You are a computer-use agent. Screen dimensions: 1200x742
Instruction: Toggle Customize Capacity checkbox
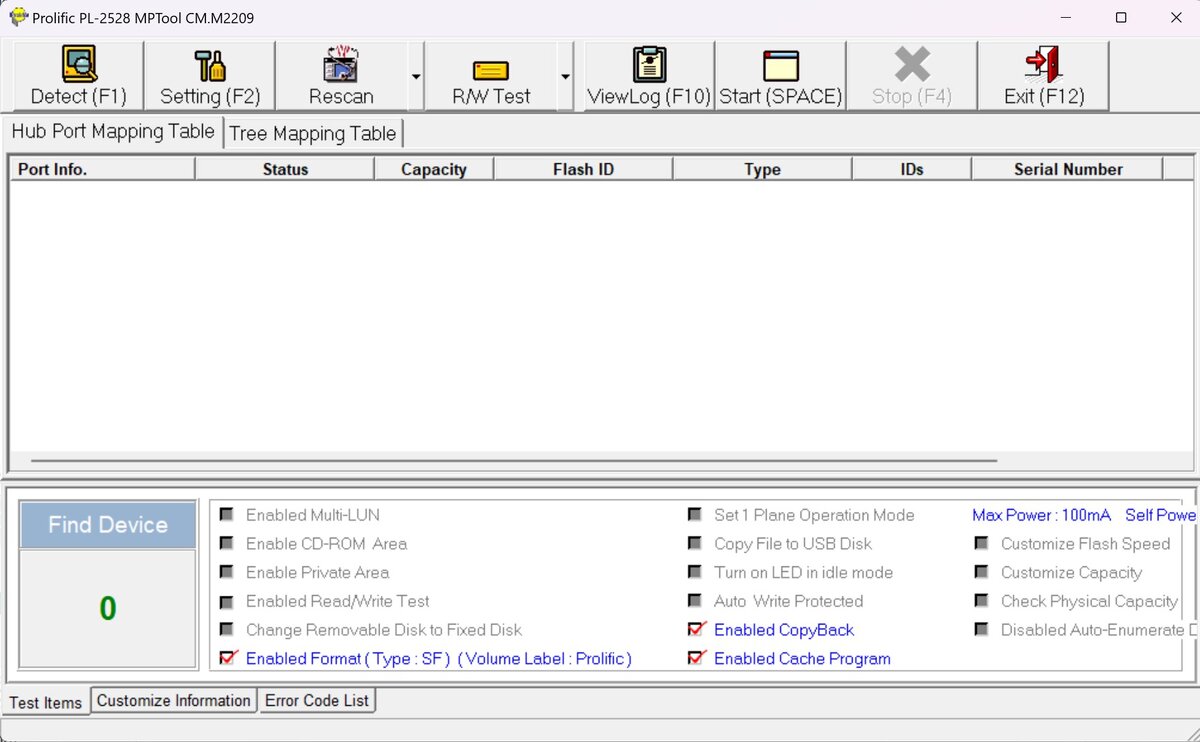click(x=982, y=572)
